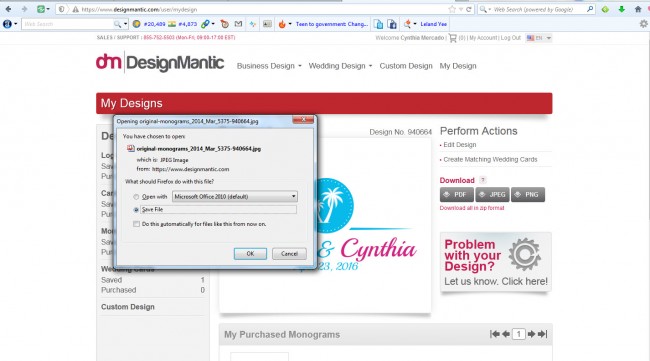Open toolbar settings gear icon
Screen dimensions: 650x361
(643, 24)
